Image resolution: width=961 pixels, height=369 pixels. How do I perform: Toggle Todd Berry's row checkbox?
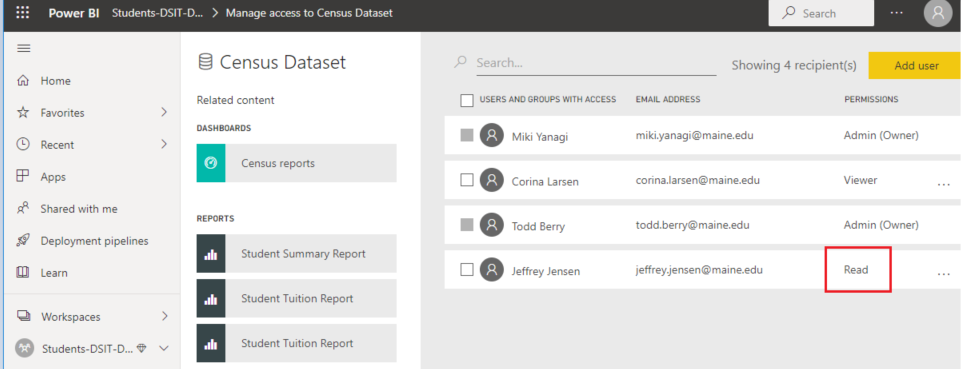(467, 225)
